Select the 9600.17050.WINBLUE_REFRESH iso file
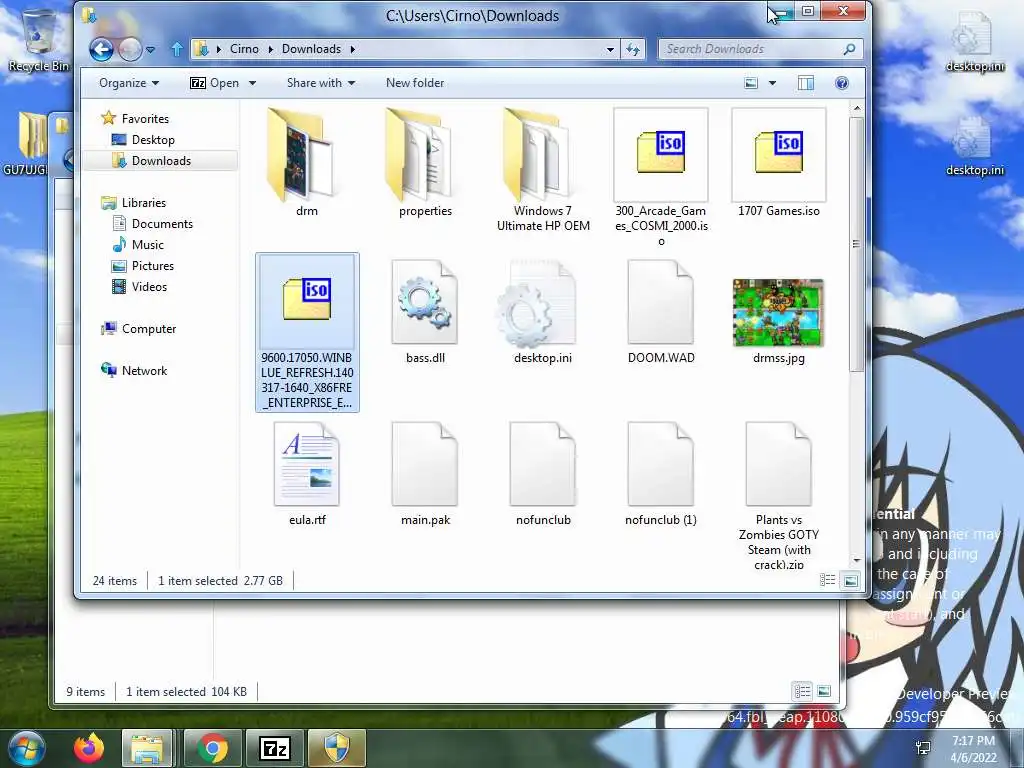Viewport: 1024px width, 768px height. tap(307, 332)
